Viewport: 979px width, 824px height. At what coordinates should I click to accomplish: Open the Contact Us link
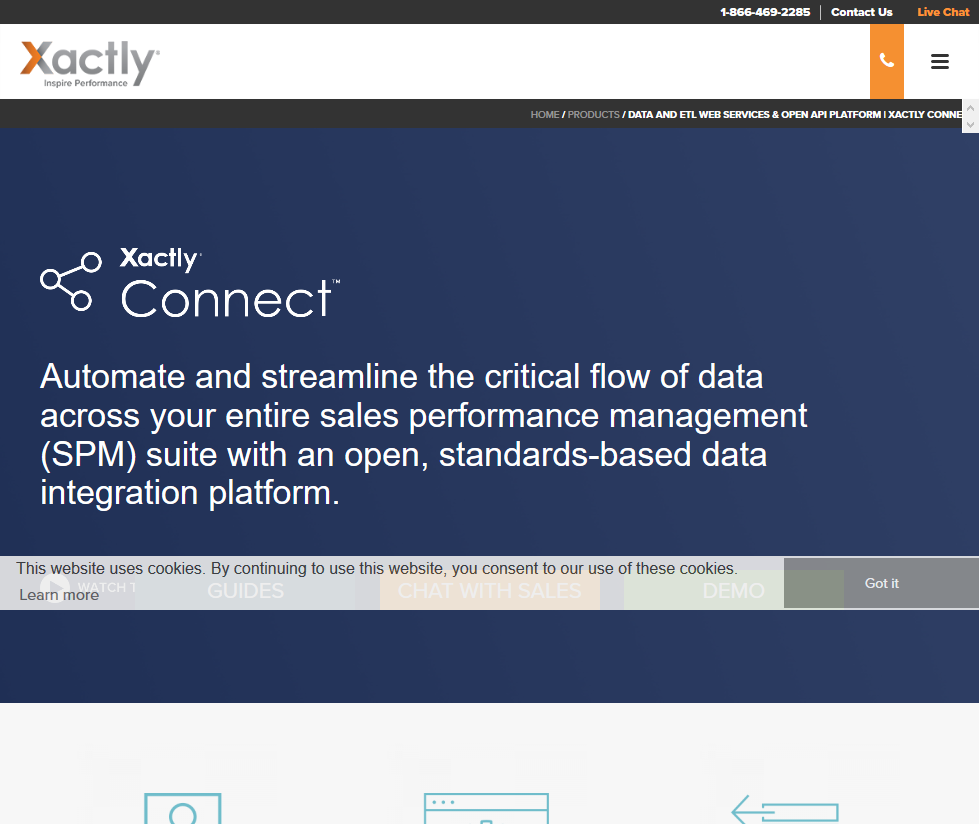pyautogui.click(x=862, y=12)
